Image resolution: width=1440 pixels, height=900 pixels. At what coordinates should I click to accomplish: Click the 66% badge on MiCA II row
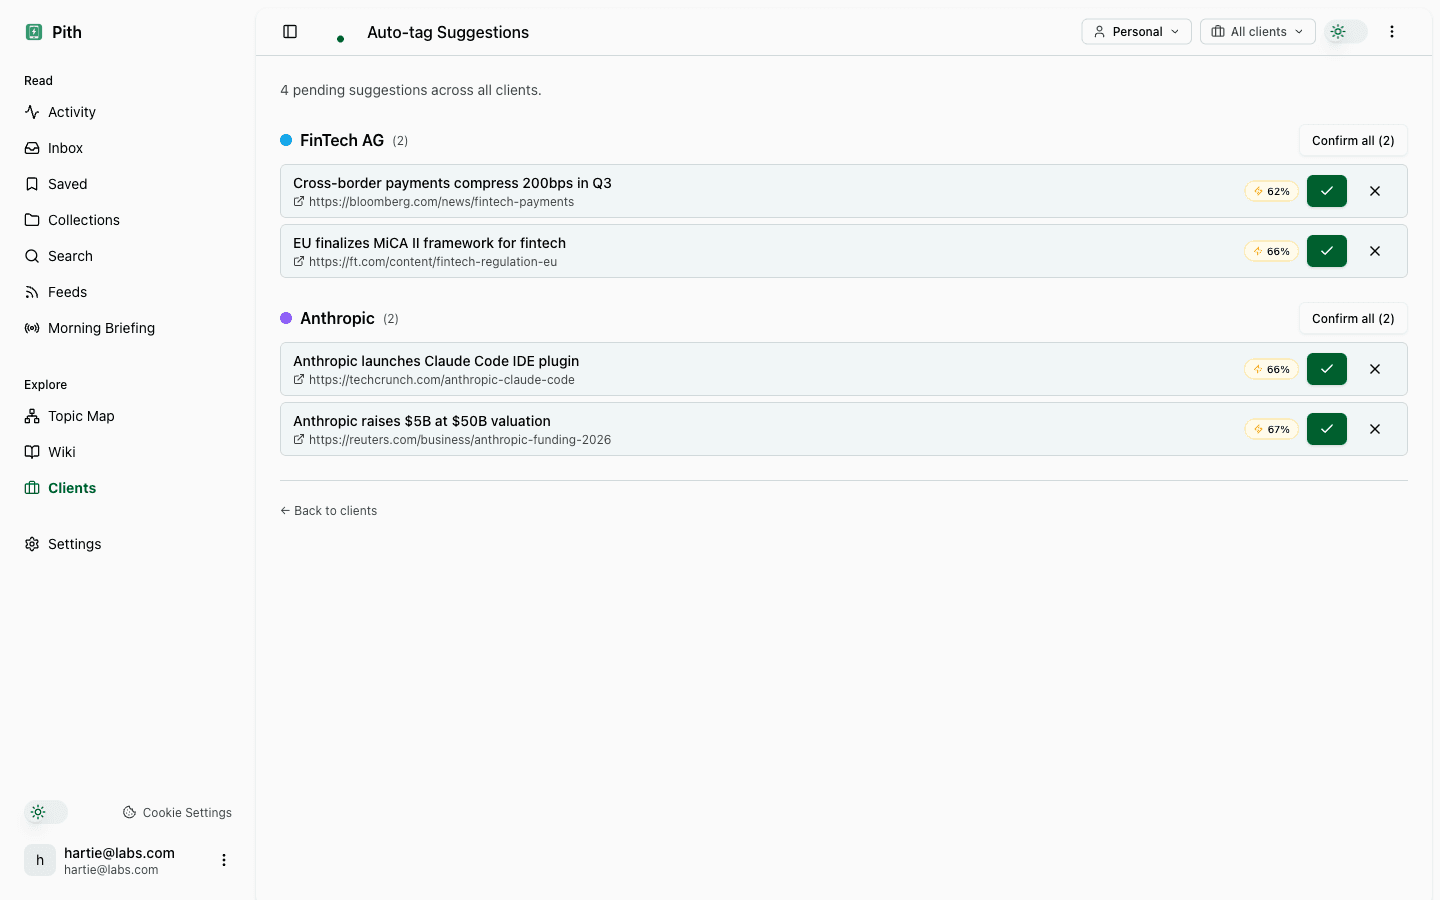click(x=1272, y=251)
